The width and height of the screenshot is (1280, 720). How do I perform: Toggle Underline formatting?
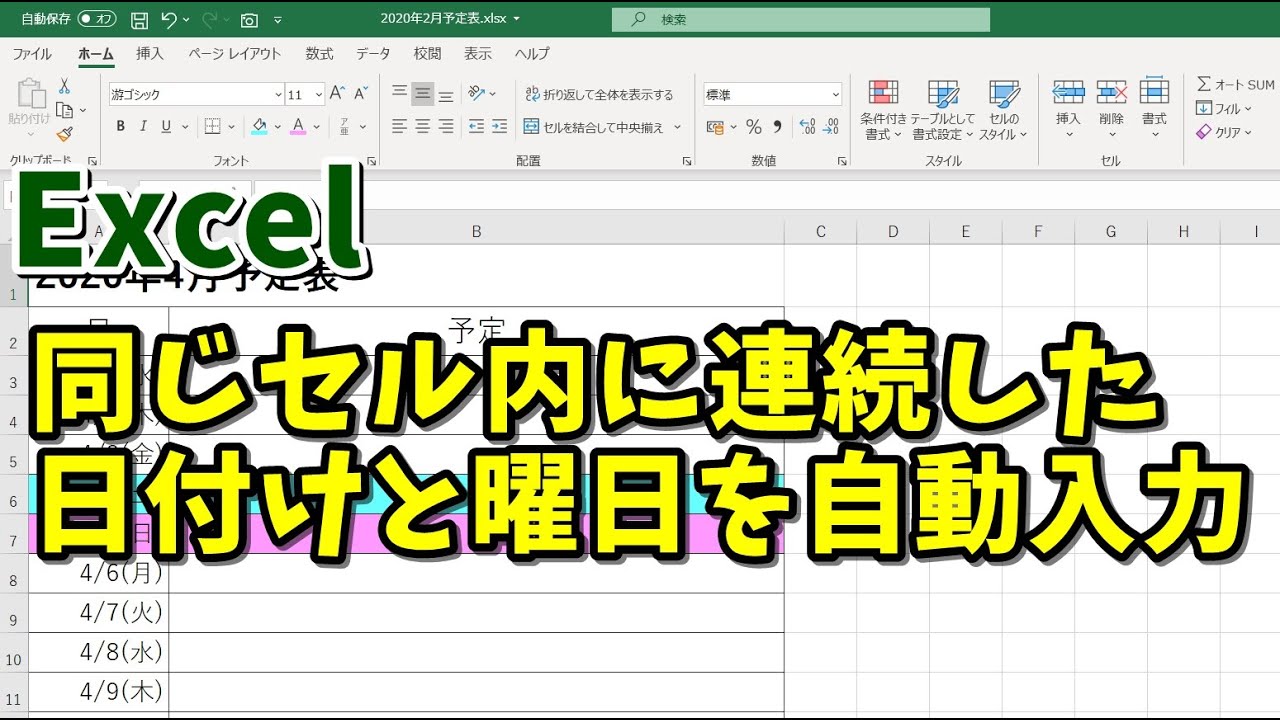[x=166, y=126]
